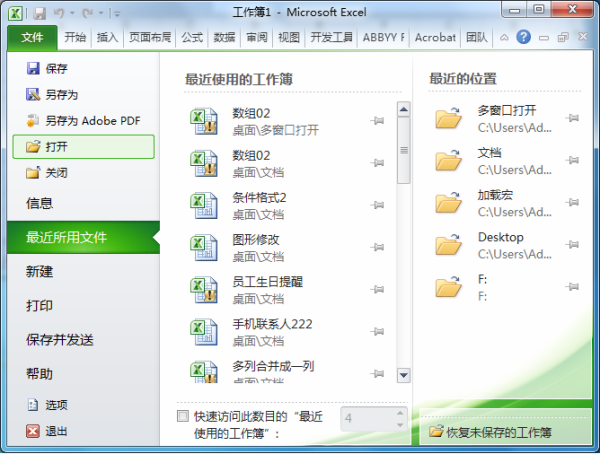Image resolution: width=600 pixels, height=454 pixels.
Task: Click the quick access count number field
Action: click(x=367, y=418)
